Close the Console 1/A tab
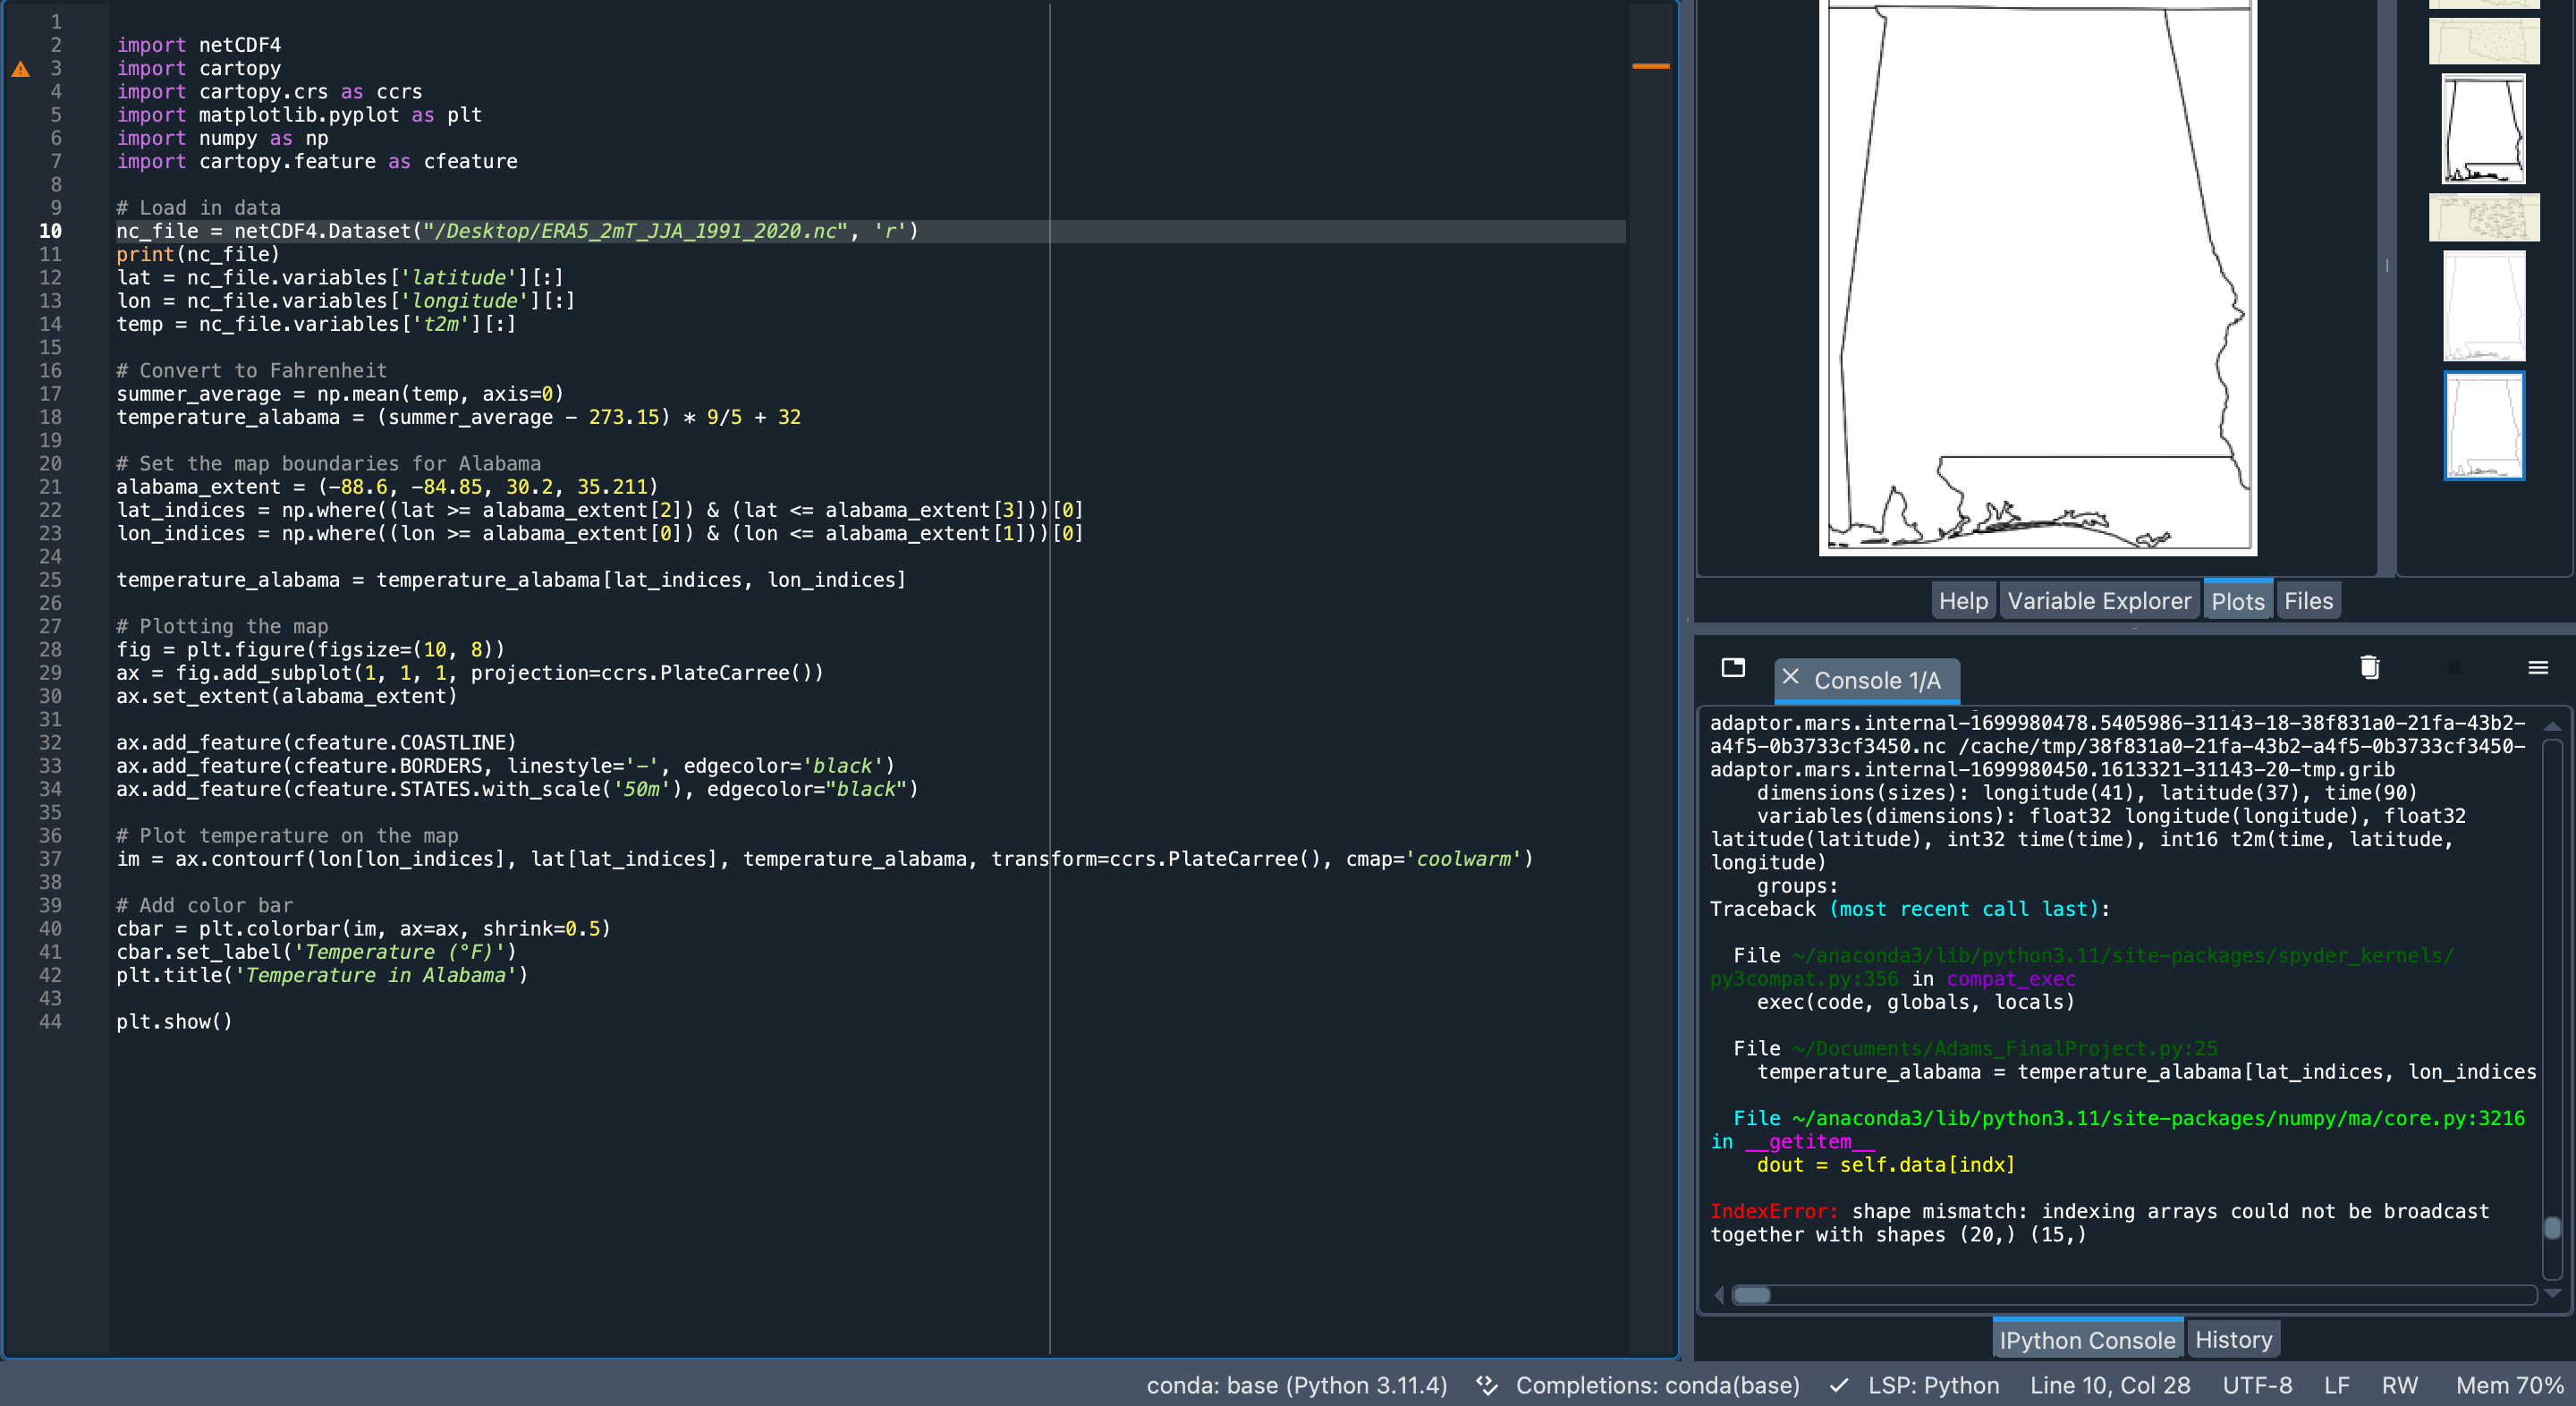The height and width of the screenshot is (1406, 2576). click(x=1790, y=677)
